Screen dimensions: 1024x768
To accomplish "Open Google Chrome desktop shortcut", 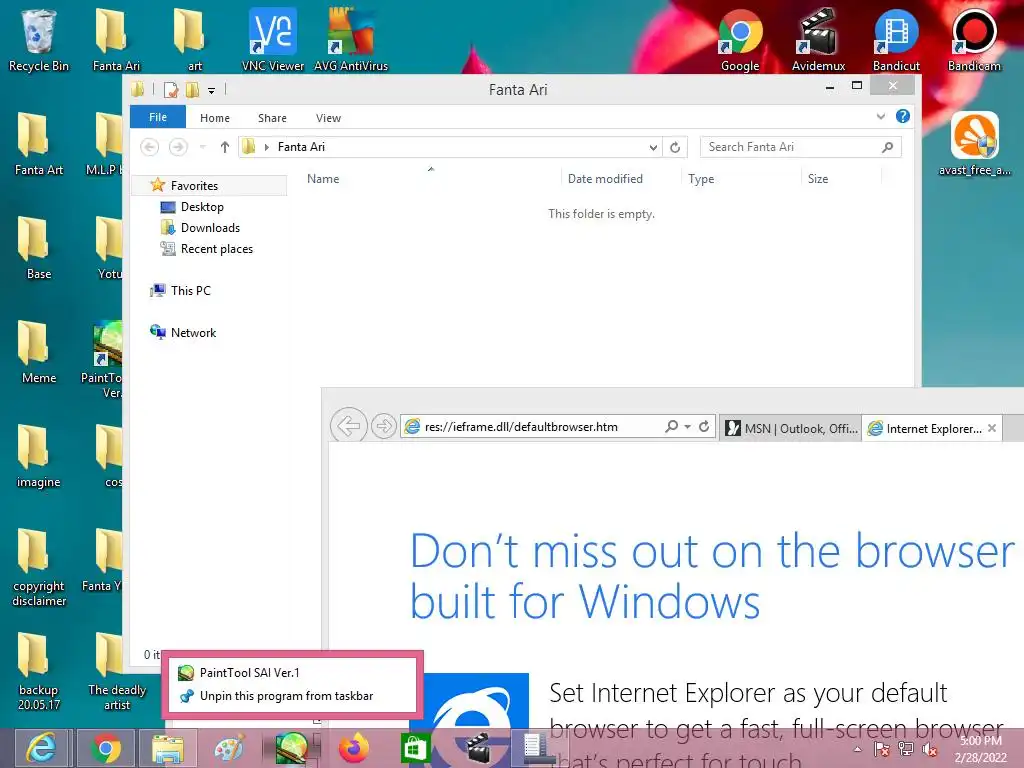I will point(740,39).
